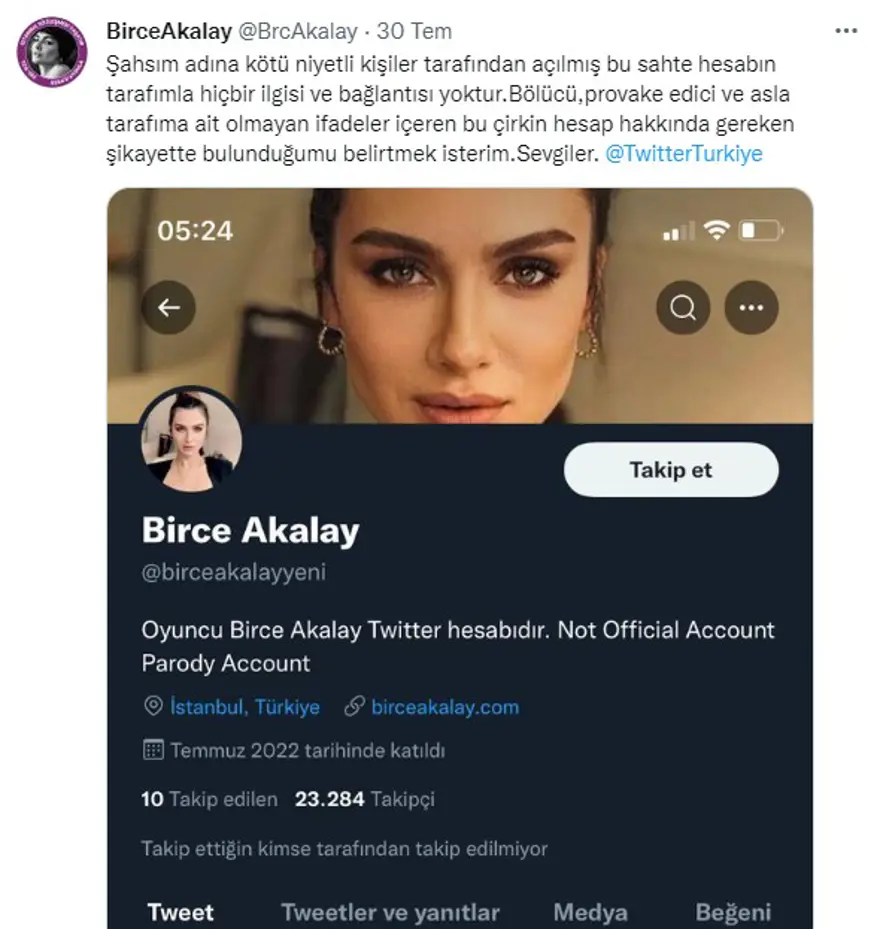Tap the battery icon in phone status bar
The width and height of the screenshot is (880, 929).
coord(762,232)
